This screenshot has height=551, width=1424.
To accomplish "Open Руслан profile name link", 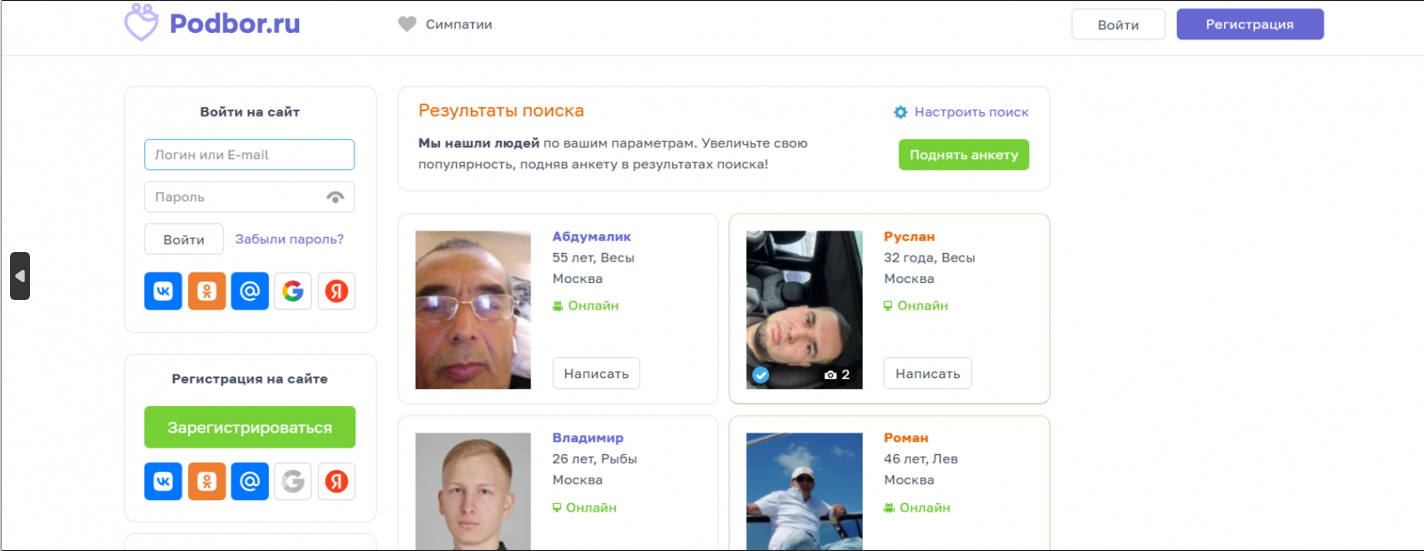I will tap(910, 237).
